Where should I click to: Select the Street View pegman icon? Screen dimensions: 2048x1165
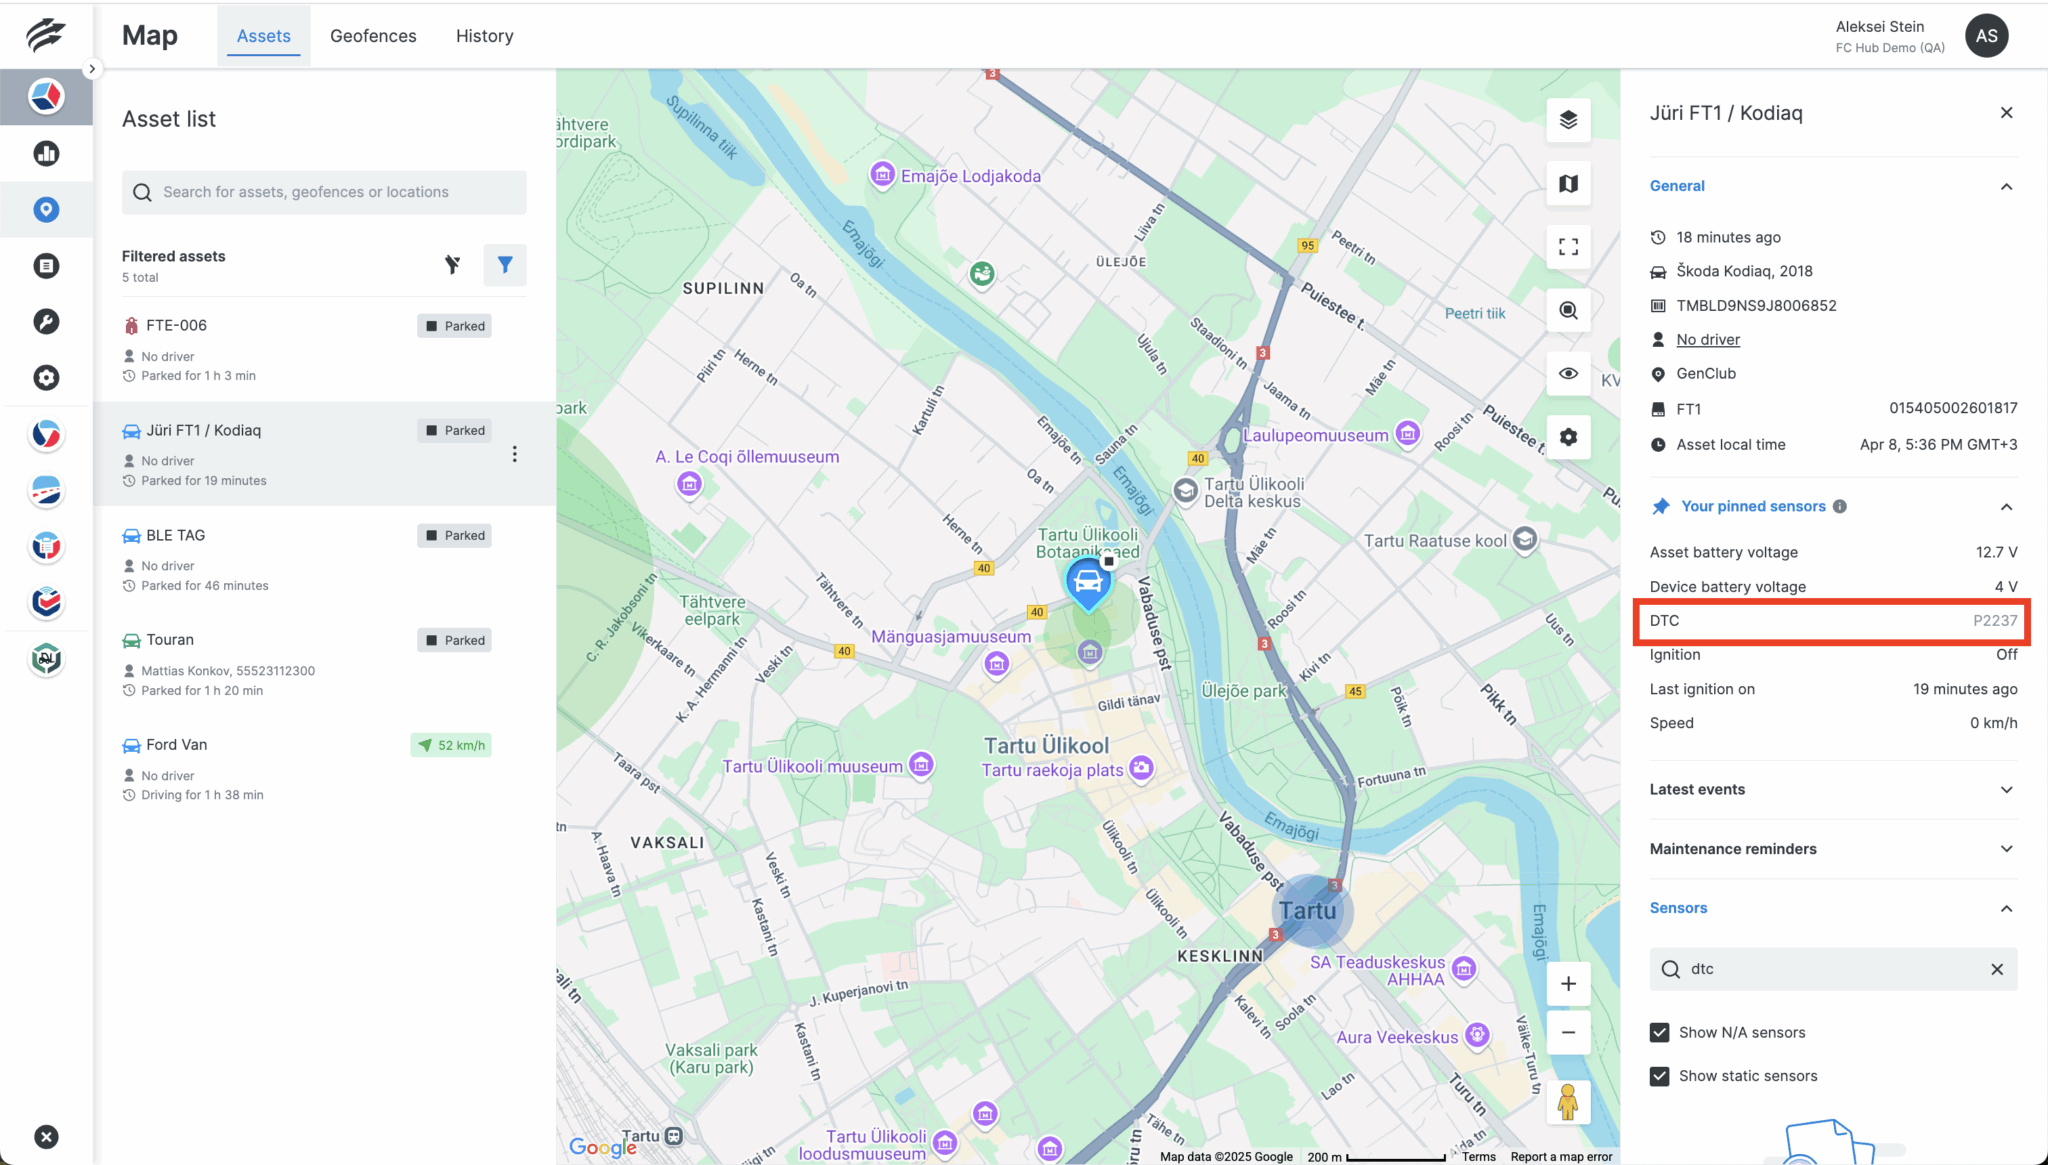pos(1568,1102)
